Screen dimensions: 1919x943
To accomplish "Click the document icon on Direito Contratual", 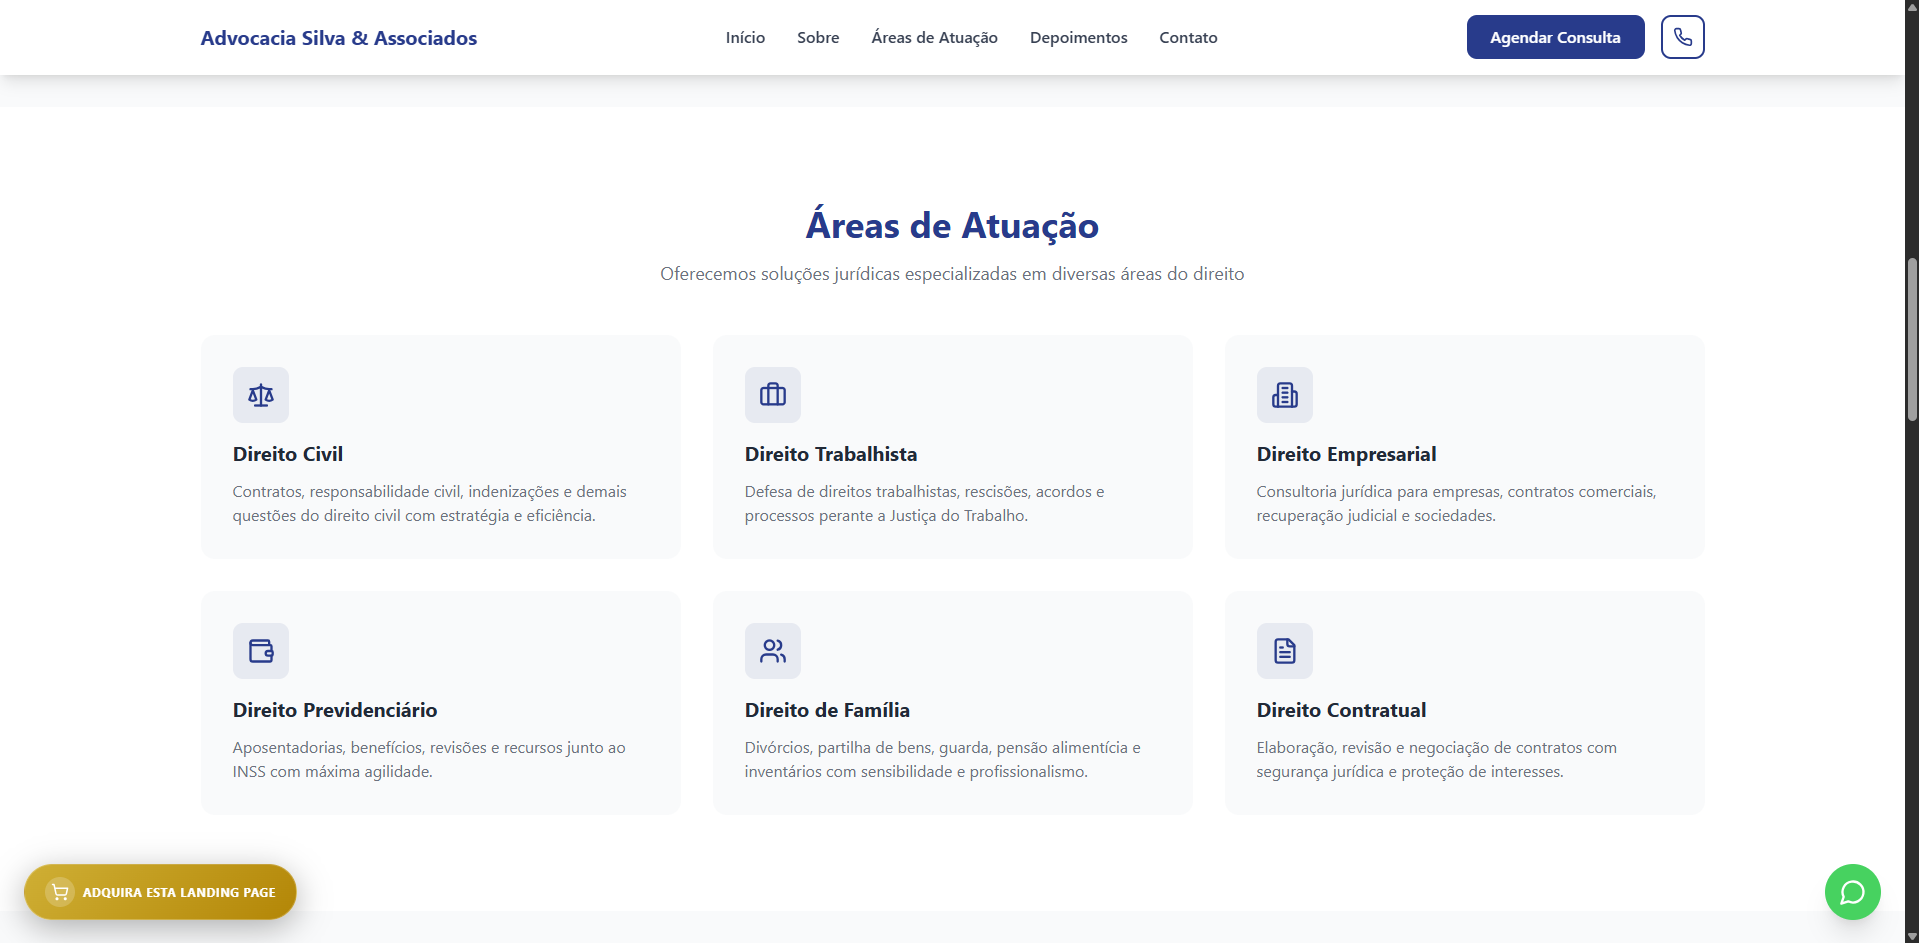I will click(1285, 651).
